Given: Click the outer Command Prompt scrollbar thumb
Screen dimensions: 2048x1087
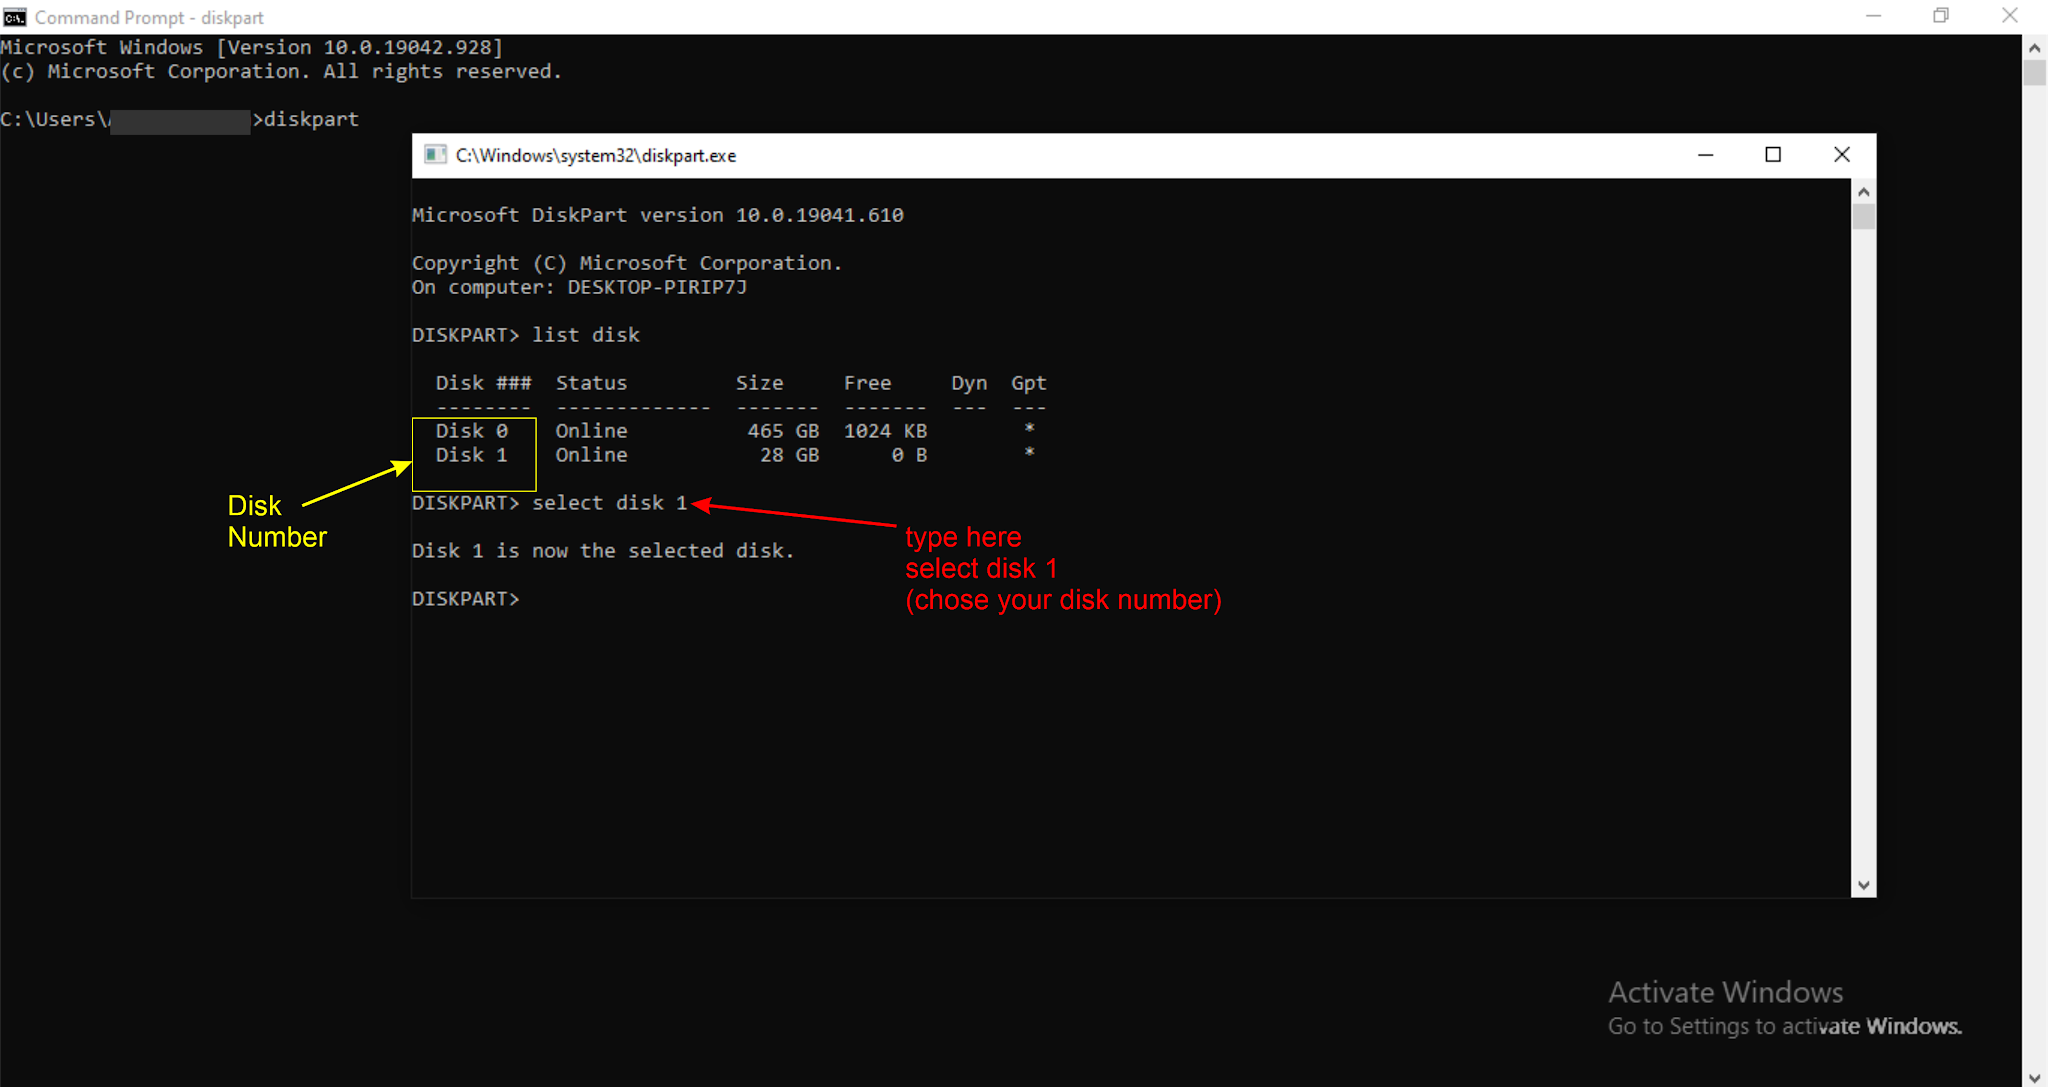Looking at the screenshot, I should 2035,72.
